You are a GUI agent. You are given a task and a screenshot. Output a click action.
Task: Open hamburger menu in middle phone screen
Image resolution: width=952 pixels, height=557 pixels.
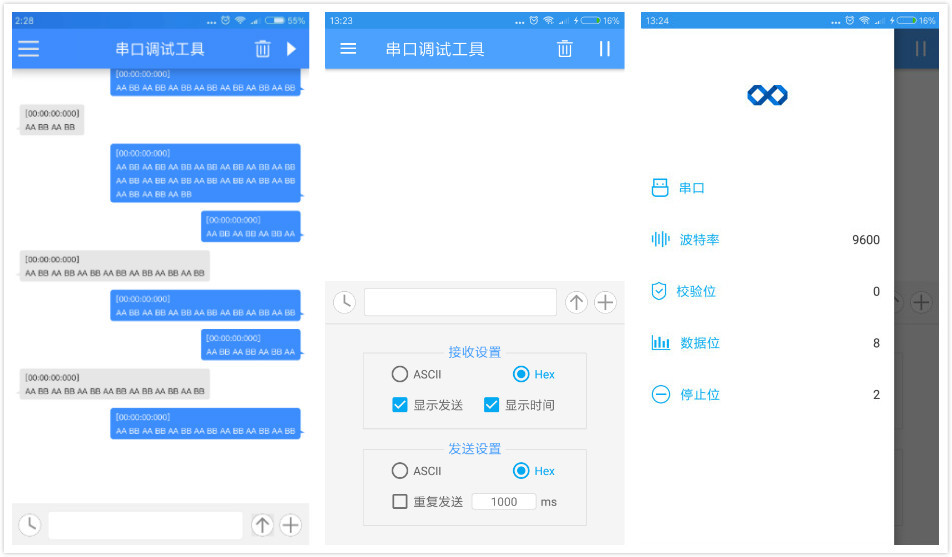(x=348, y=49)
